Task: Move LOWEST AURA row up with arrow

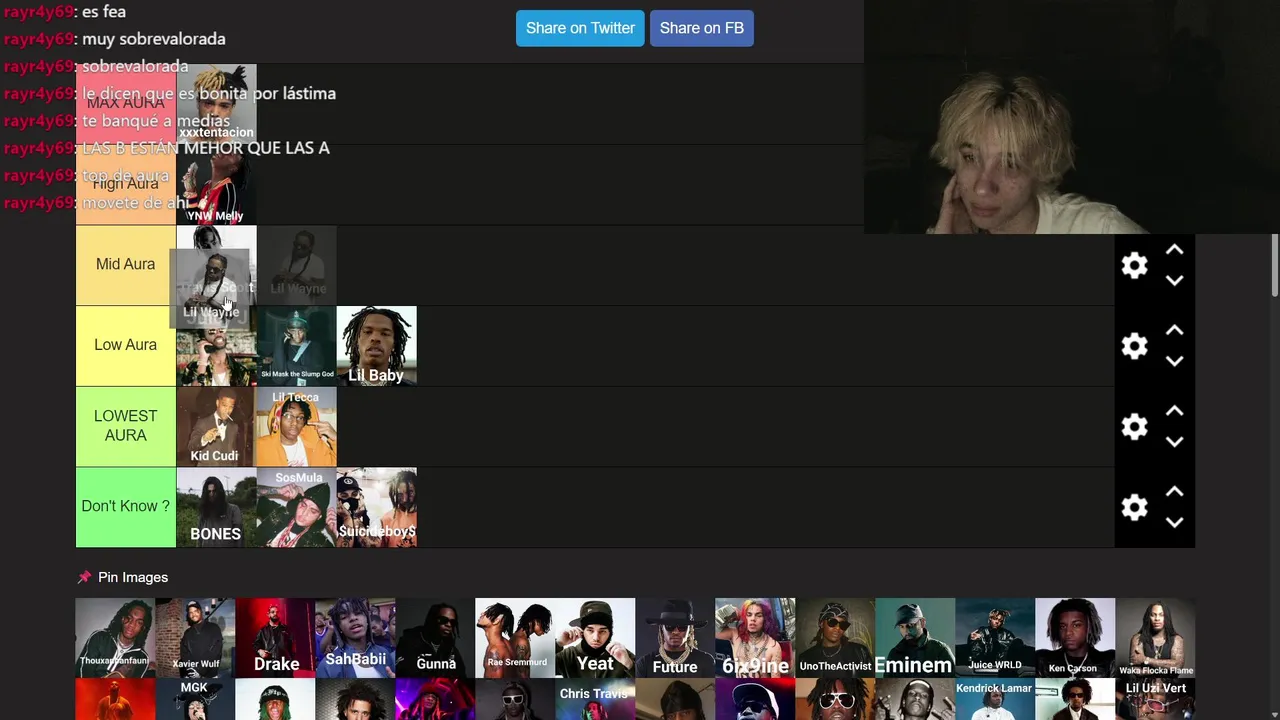Action: tap(1174, 411)
